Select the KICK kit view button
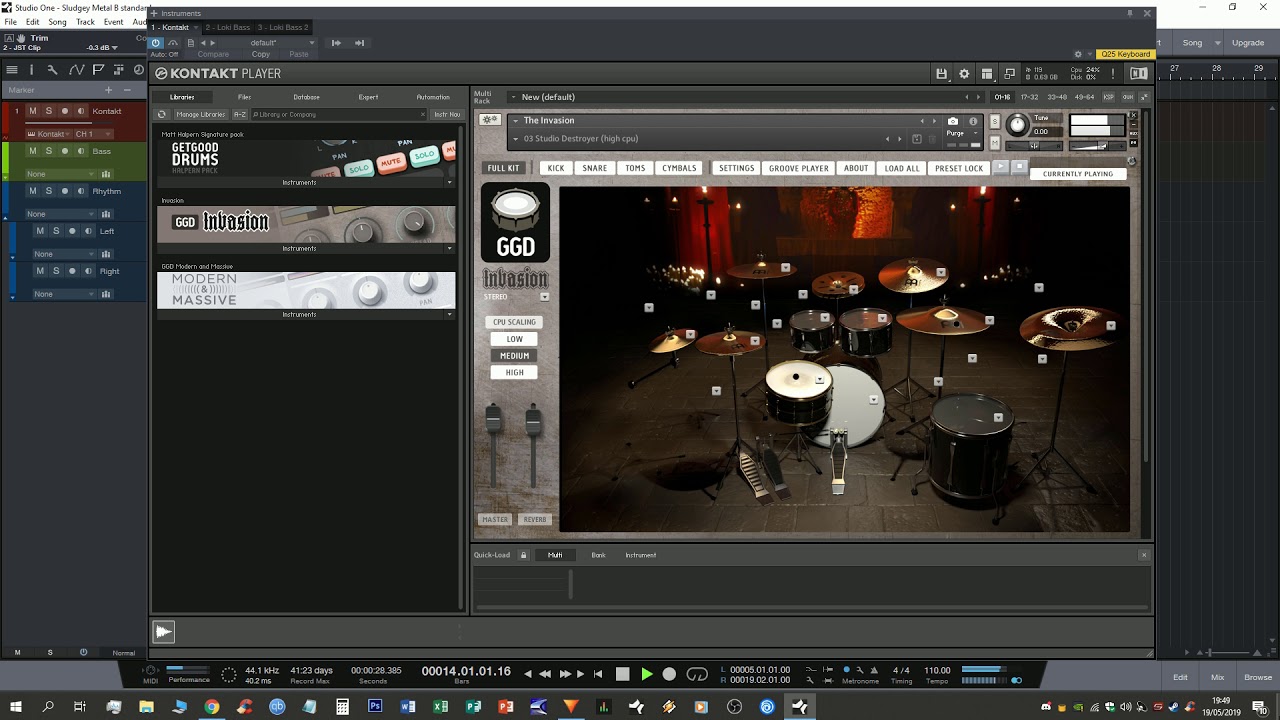Image resolution: width=1280 pixels, height=720 pixels. pos(555,168)
